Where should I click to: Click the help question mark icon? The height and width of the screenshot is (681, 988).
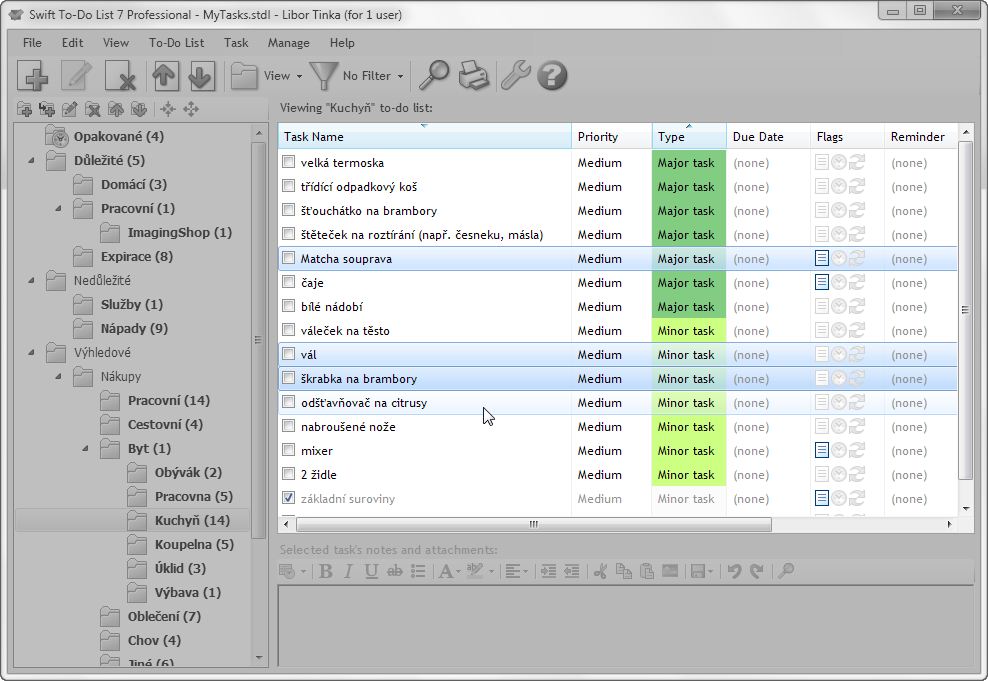click(x=552, y=76)
